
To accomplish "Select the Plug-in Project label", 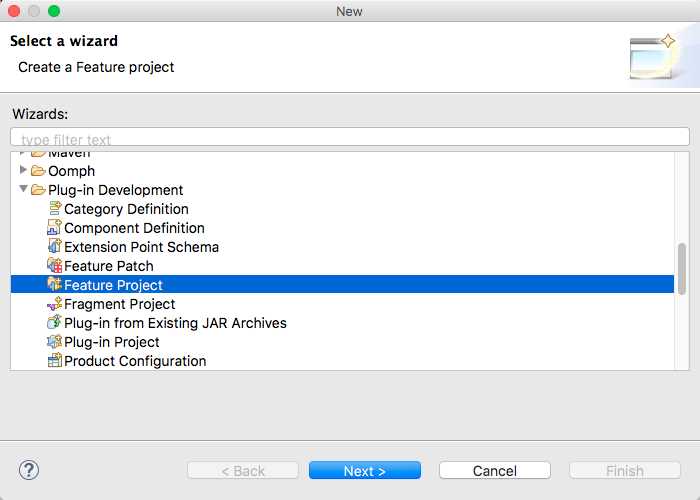I will 112,342.
